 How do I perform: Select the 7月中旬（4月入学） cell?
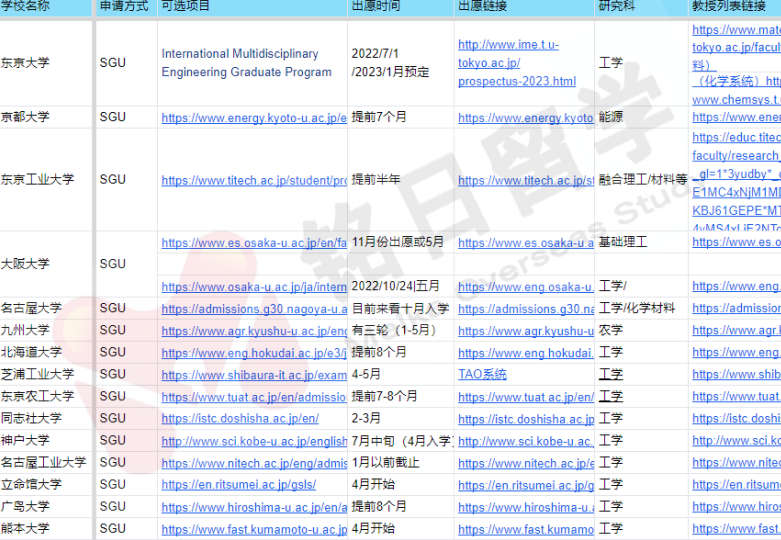[400, 440]
